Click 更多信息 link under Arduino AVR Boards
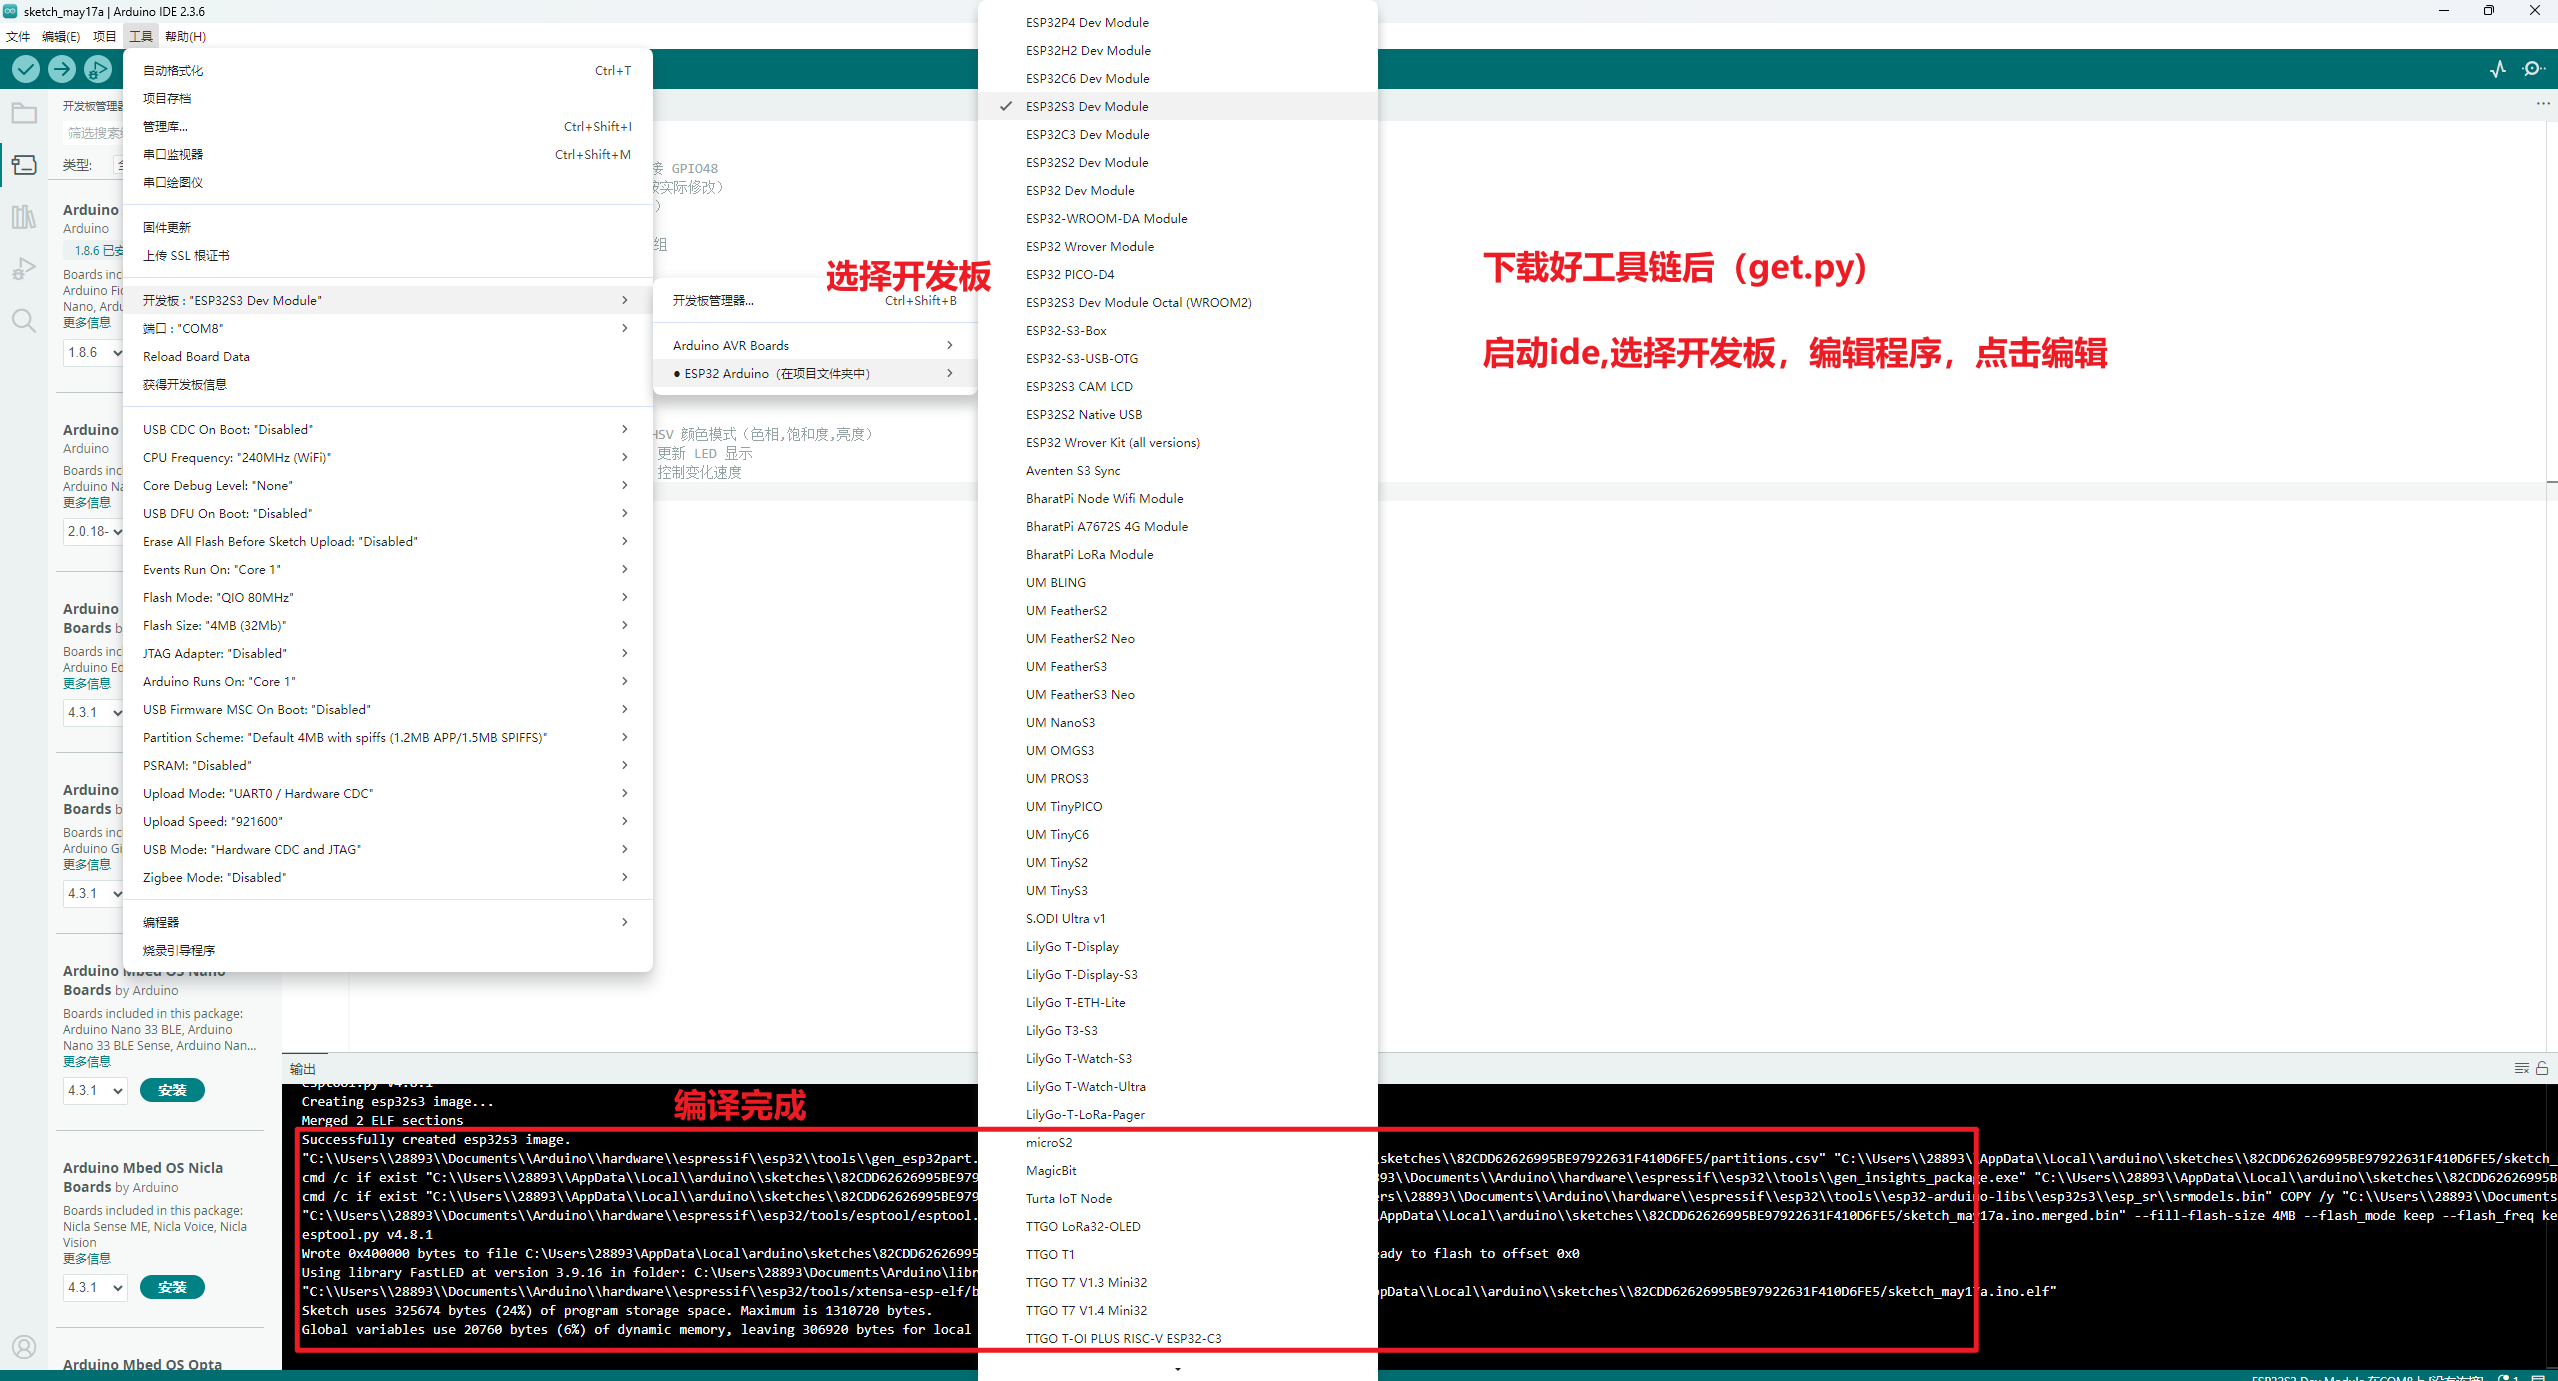The width and height of the screenshot is (2558, 1381). point(87,322)
